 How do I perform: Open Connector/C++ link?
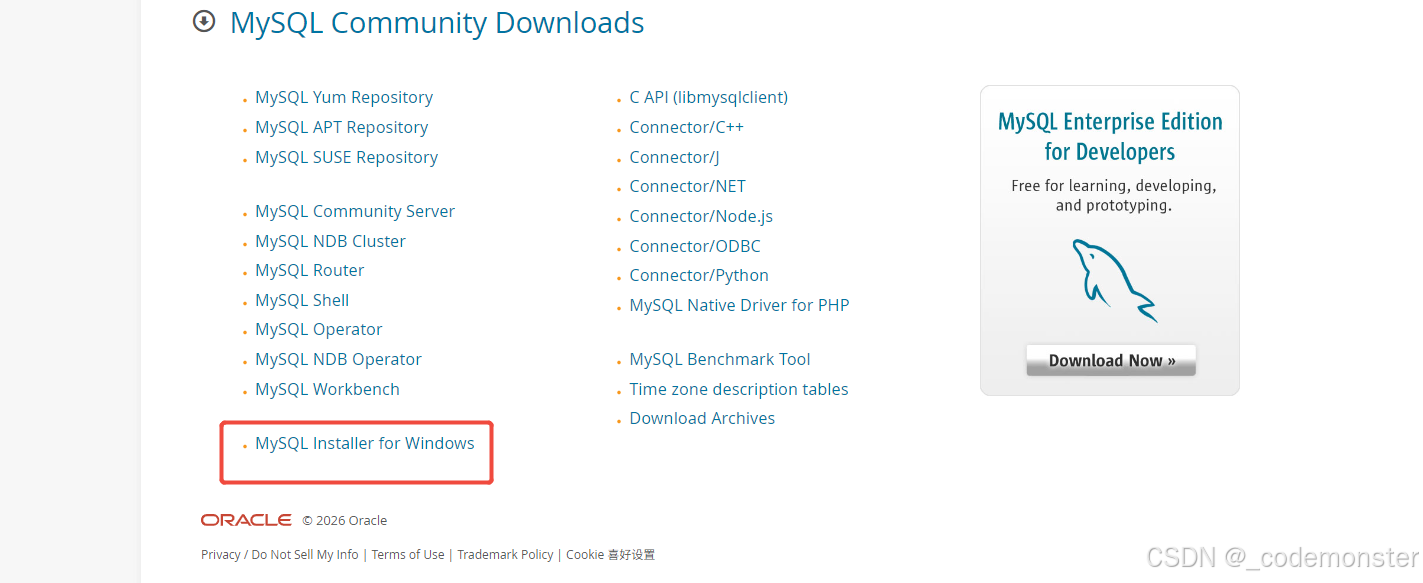[x=686, y=127]
